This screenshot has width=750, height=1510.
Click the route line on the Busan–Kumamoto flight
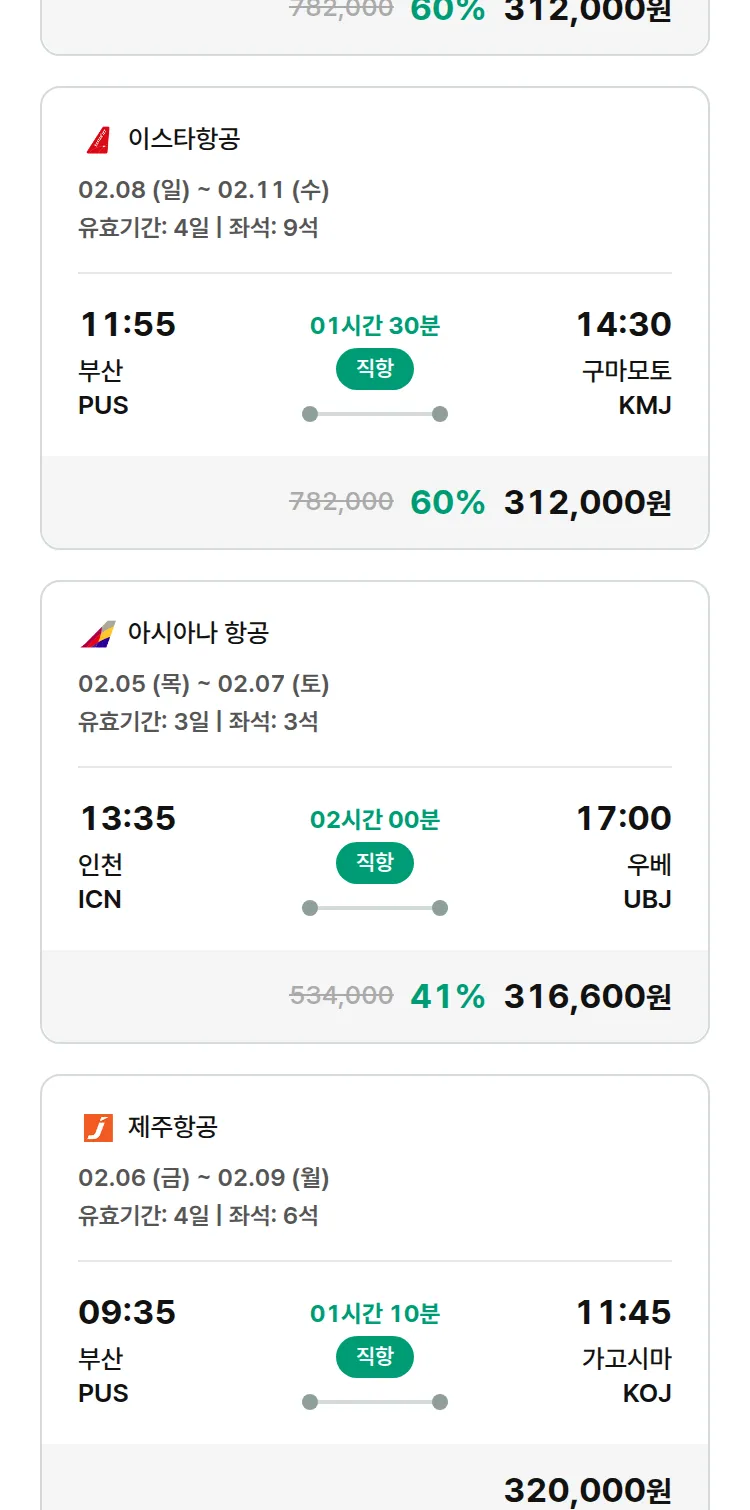click(375, 414)
